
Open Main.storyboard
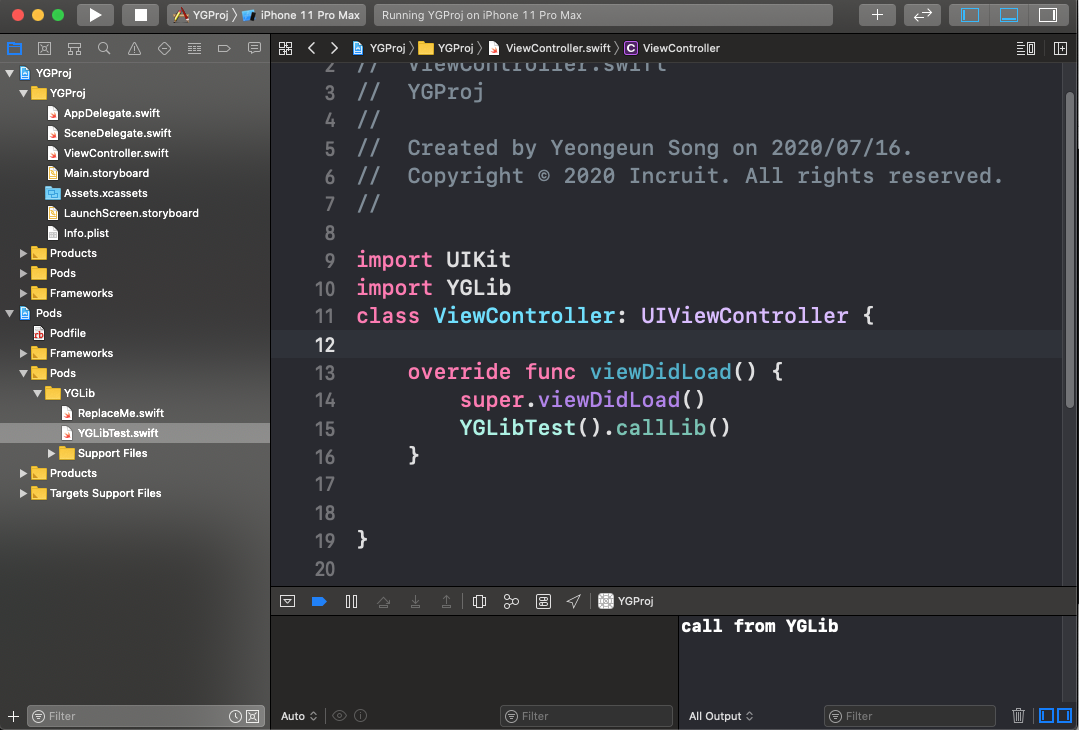point(106,173)
